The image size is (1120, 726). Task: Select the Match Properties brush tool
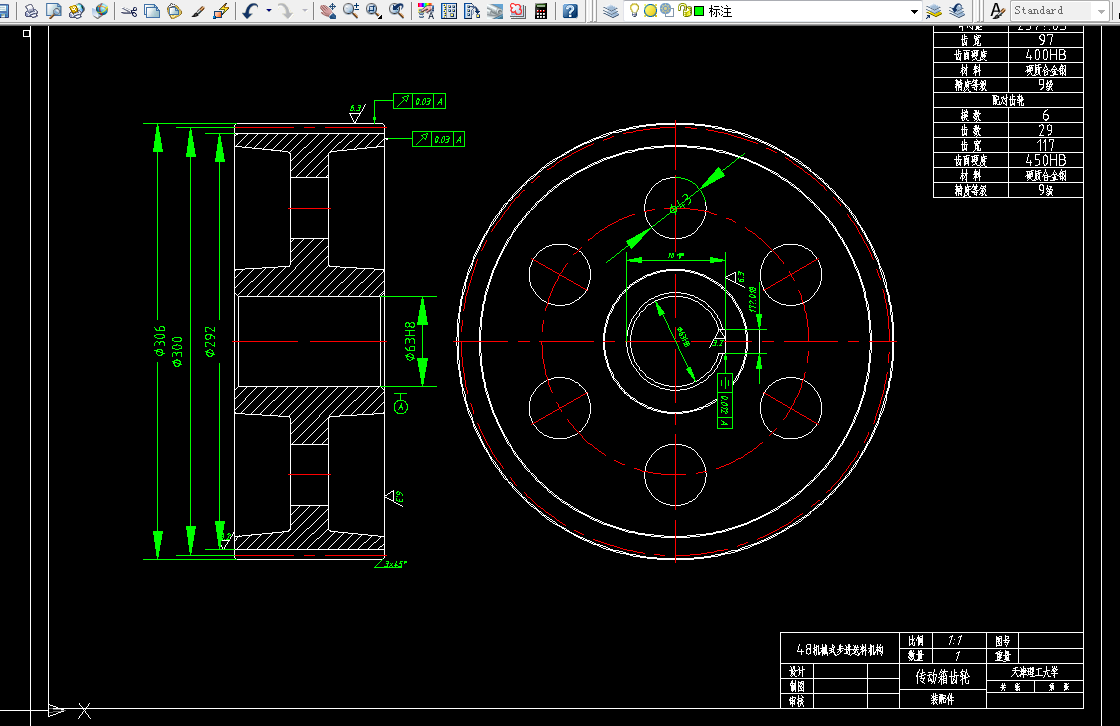pyautogui.click(x=198, y=11)
